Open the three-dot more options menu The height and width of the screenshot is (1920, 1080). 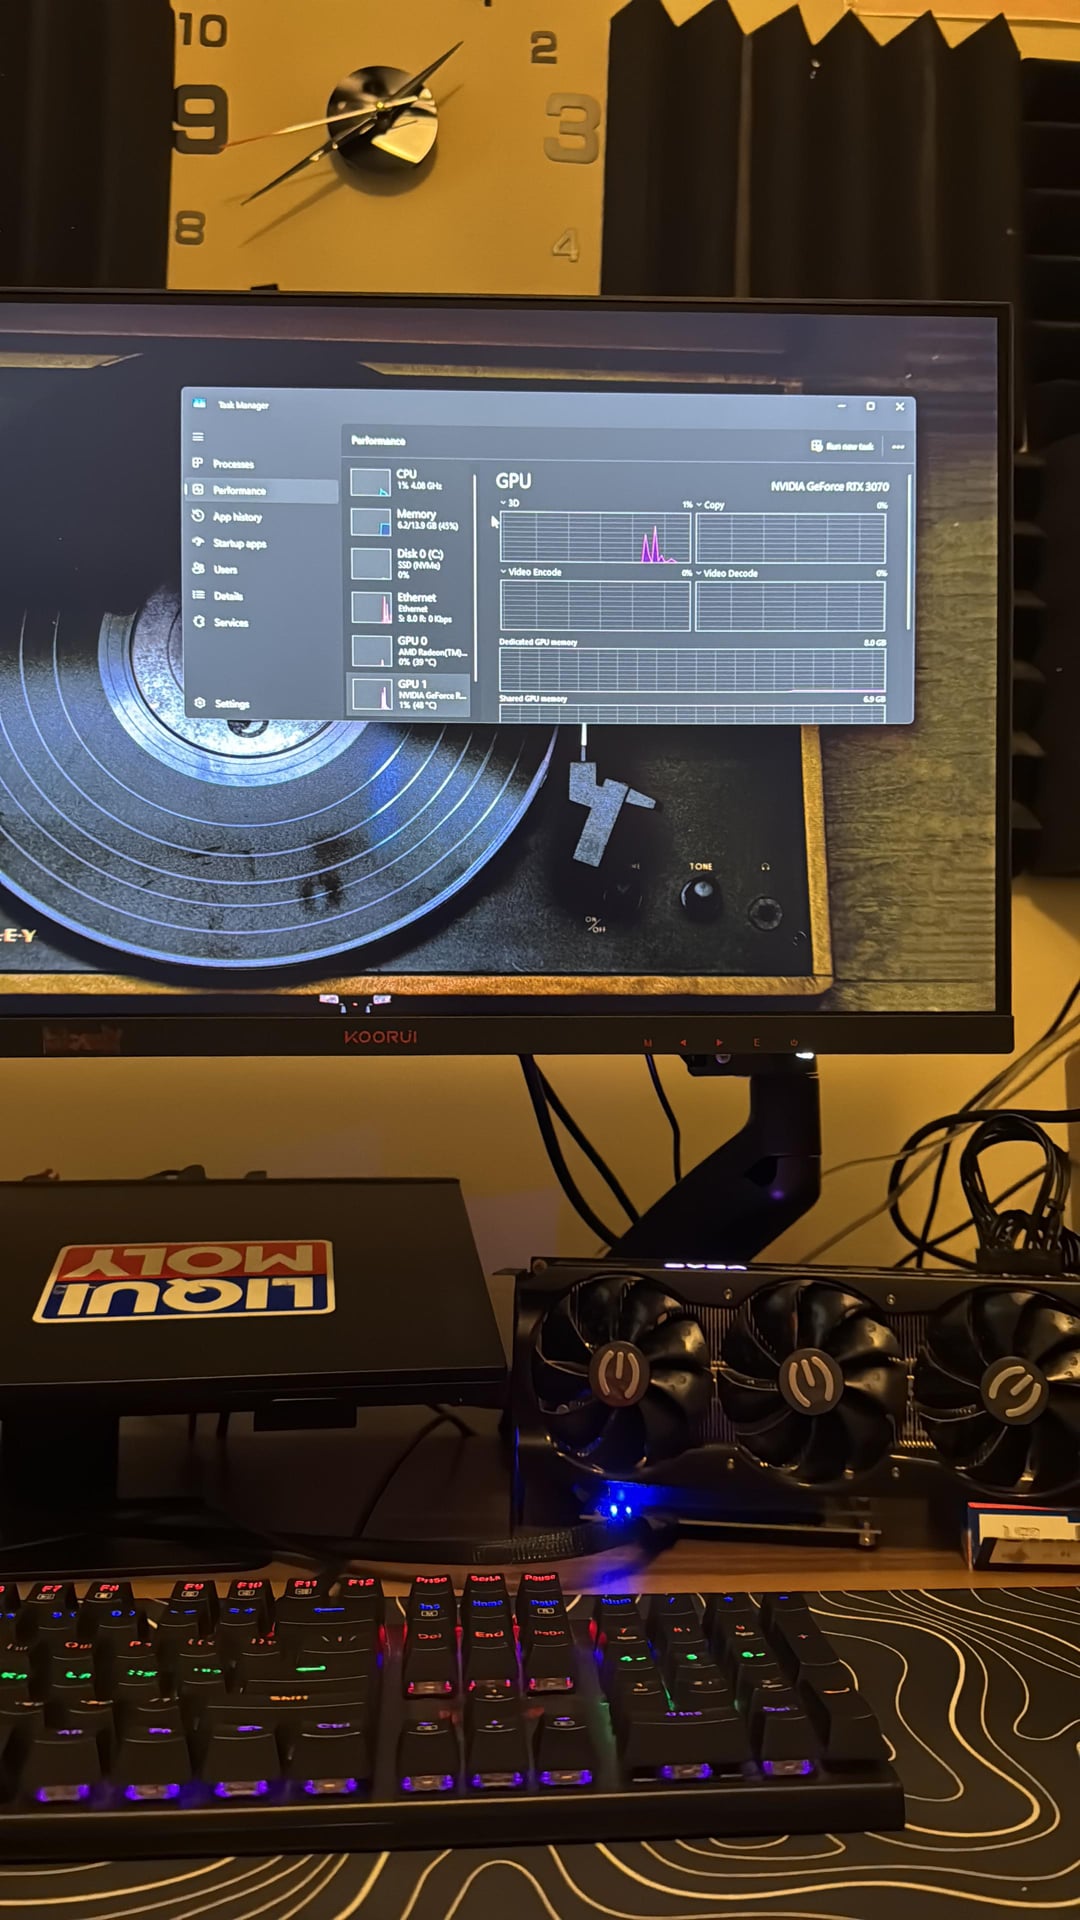(x=898, y=446)
